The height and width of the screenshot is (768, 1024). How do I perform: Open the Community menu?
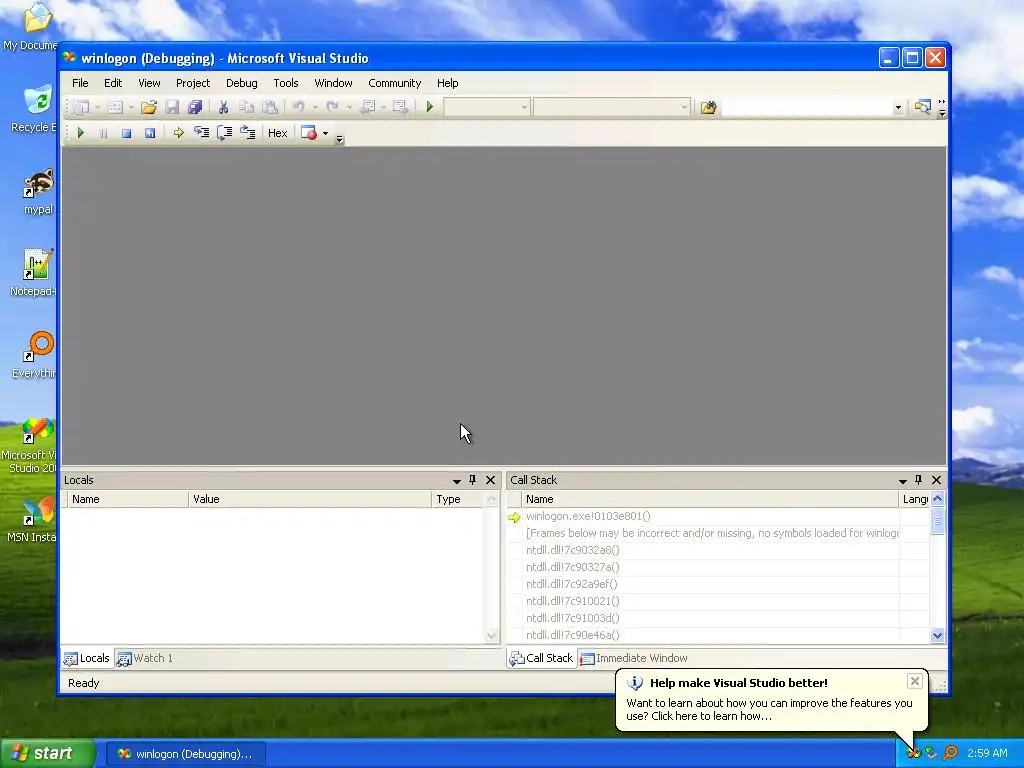[394, 83]
